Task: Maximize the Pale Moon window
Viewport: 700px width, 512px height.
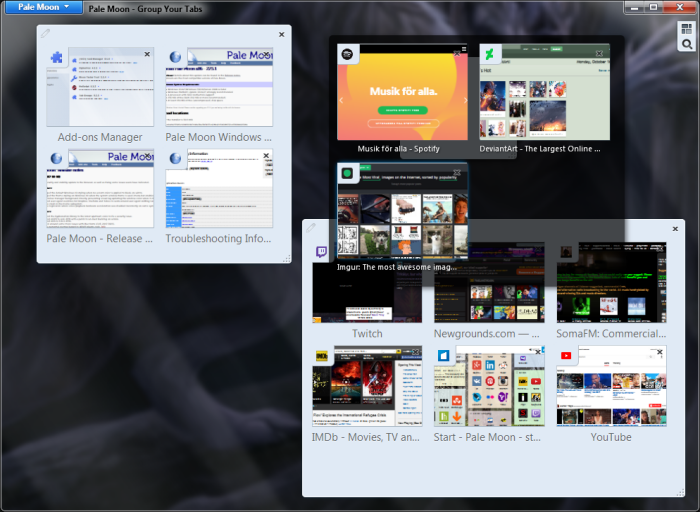Action: [653, 7]
